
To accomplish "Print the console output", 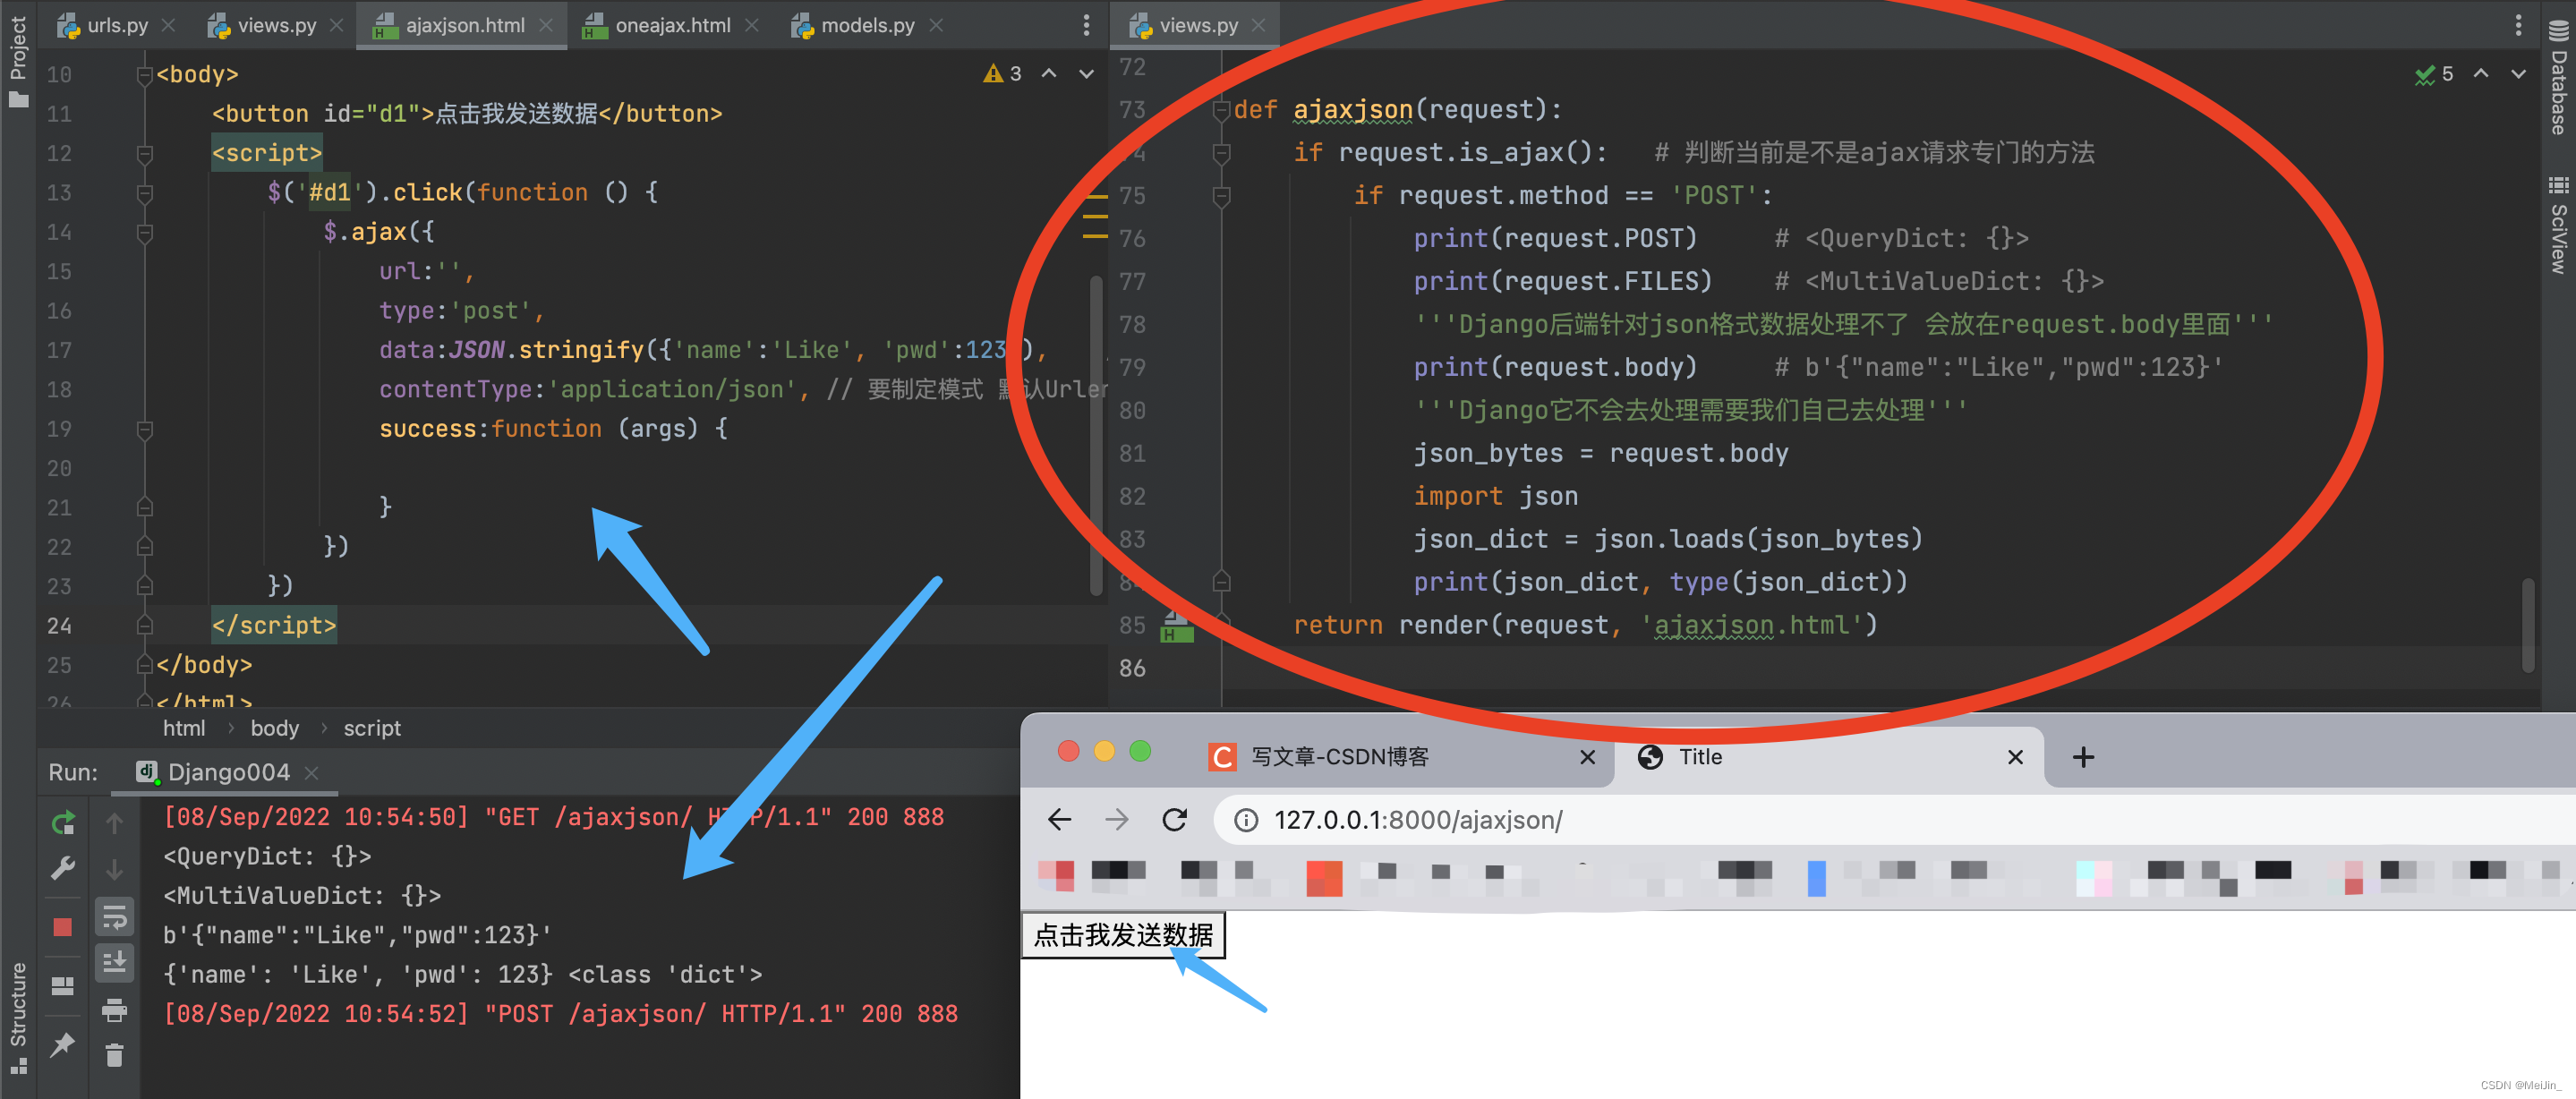I will [115, 1010].
